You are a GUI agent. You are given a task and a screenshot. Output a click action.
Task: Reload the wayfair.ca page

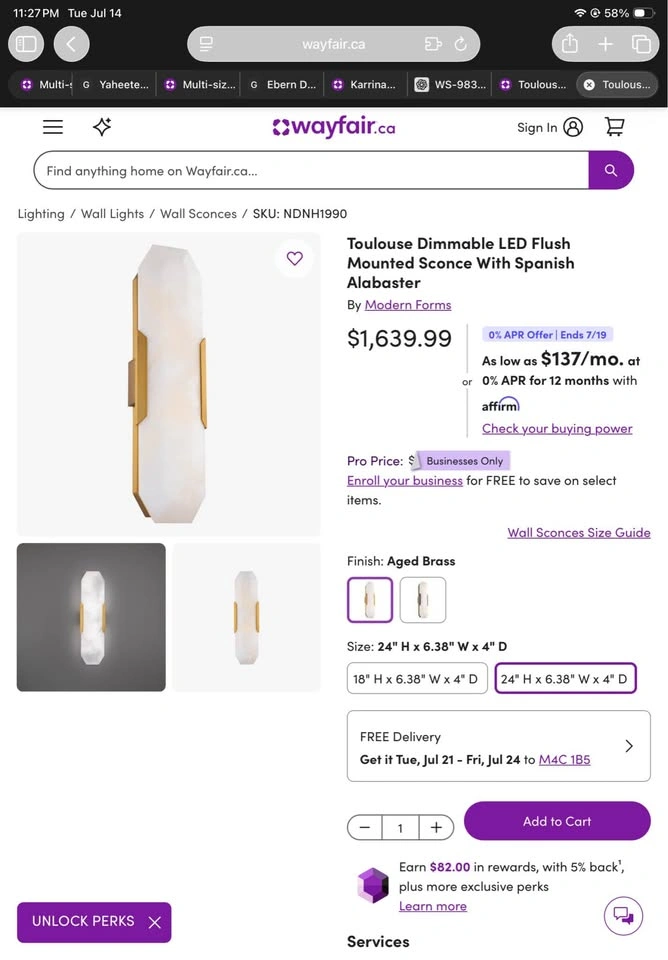pos(460,44)
